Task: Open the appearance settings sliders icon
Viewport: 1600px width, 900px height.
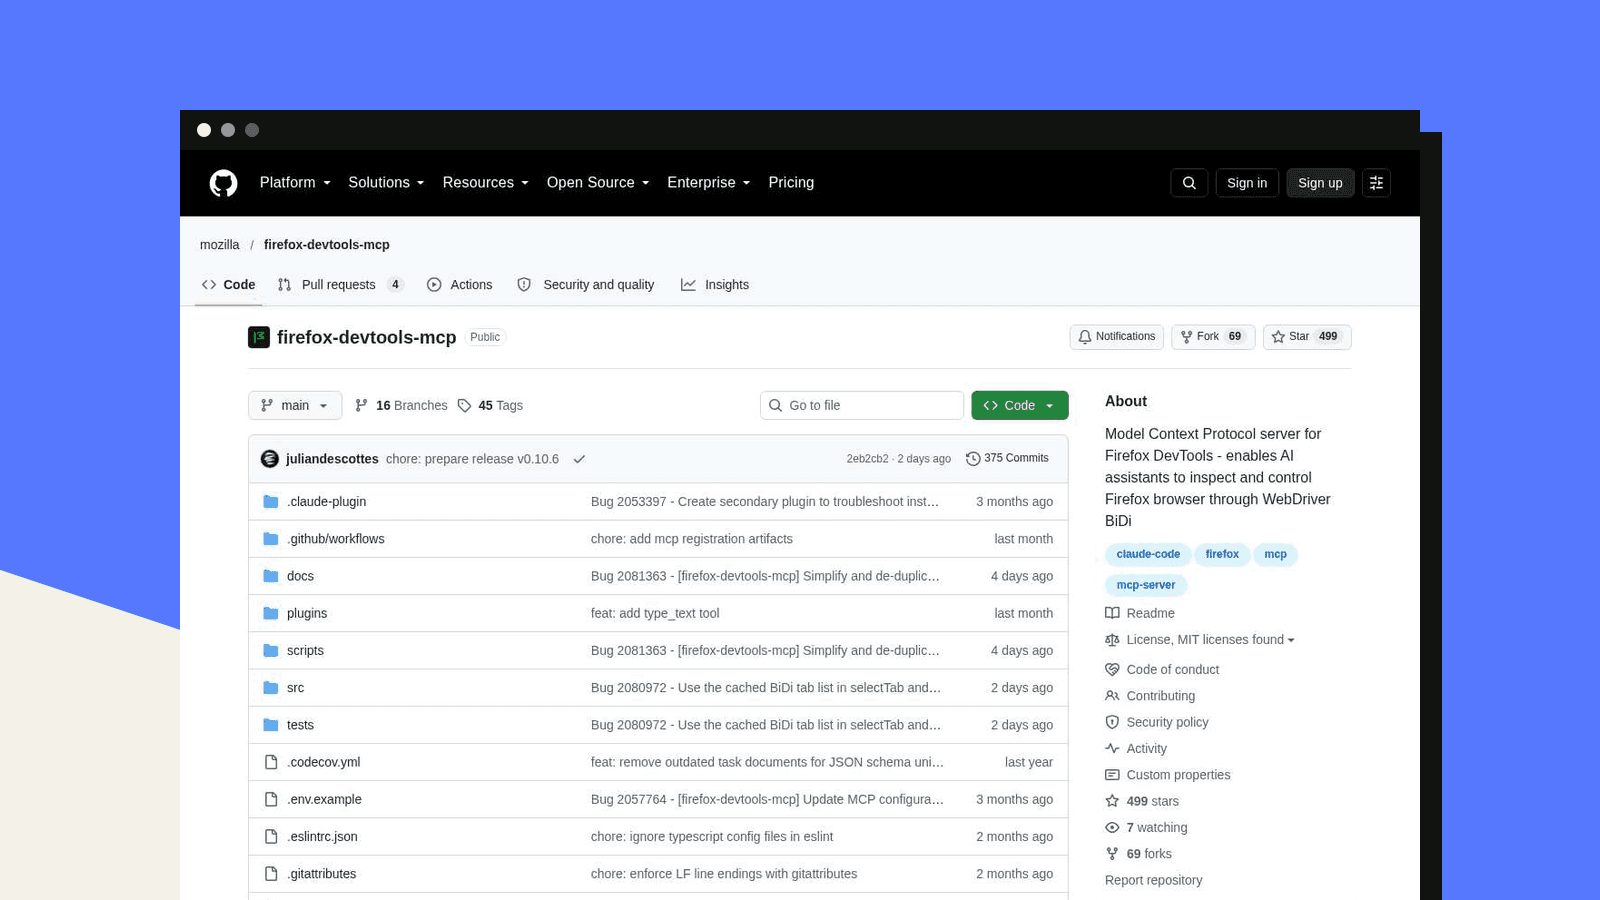Action: [1376, 183]
